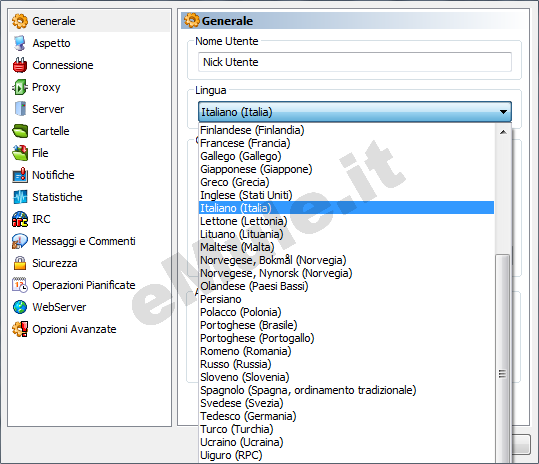Screen dimensions: 539x464
Task: Collapse the Lingua combo box arrow
Action: tap(503, 112)
